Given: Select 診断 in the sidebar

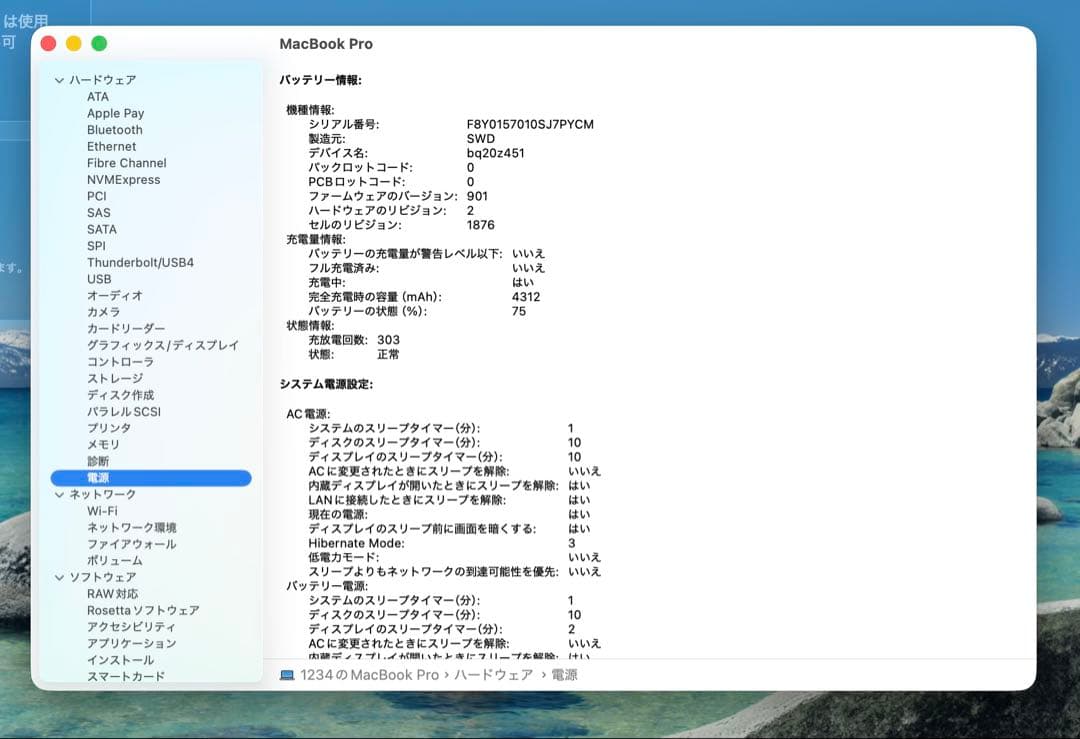Looking at the screenshot, I should 98,461.
